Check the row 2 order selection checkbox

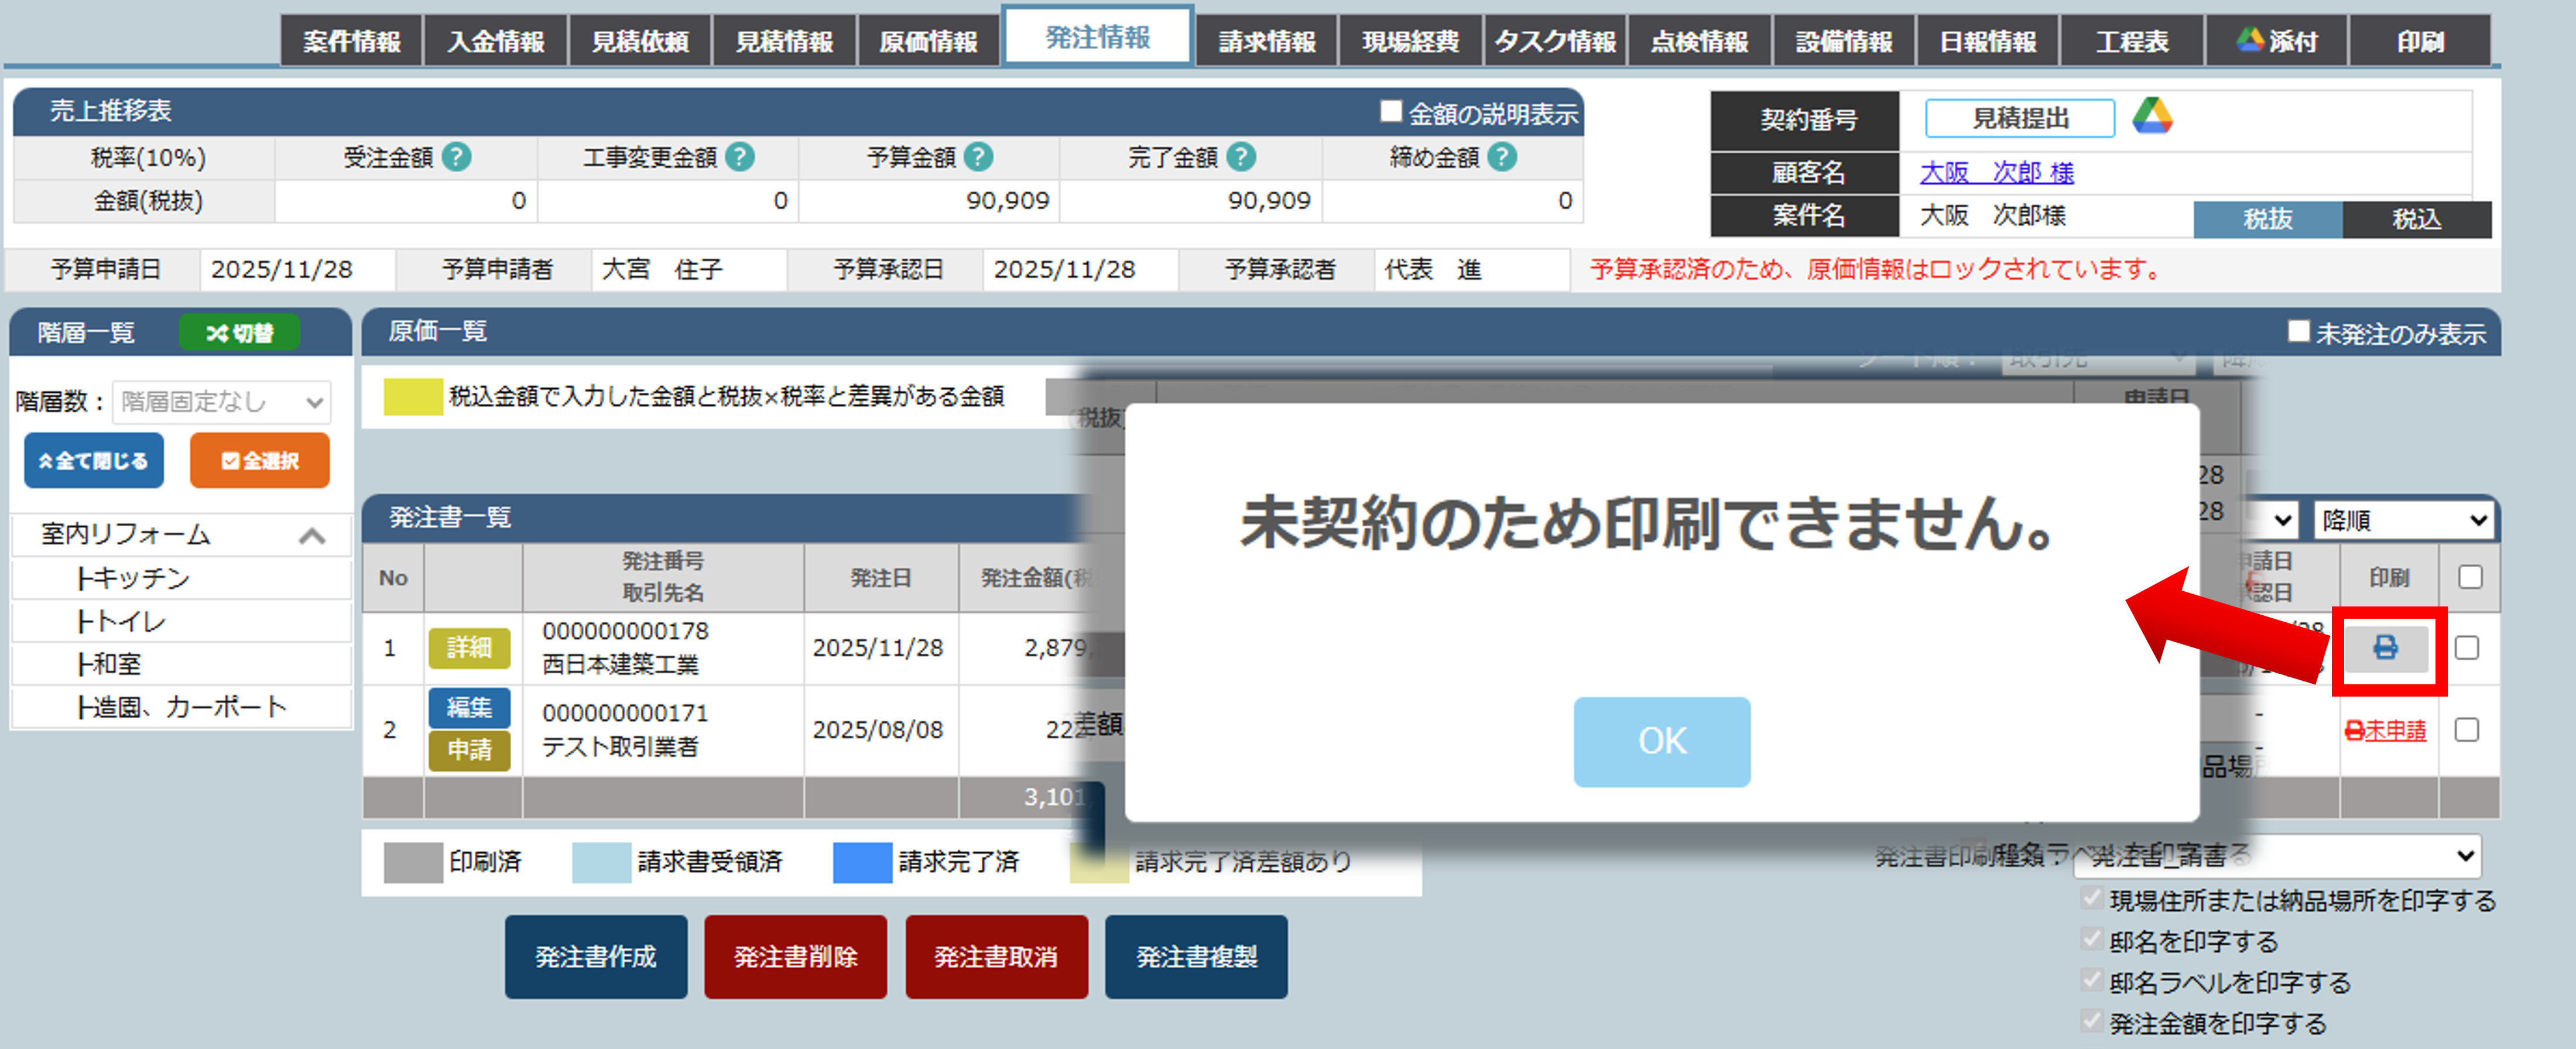click(2466, 730)
